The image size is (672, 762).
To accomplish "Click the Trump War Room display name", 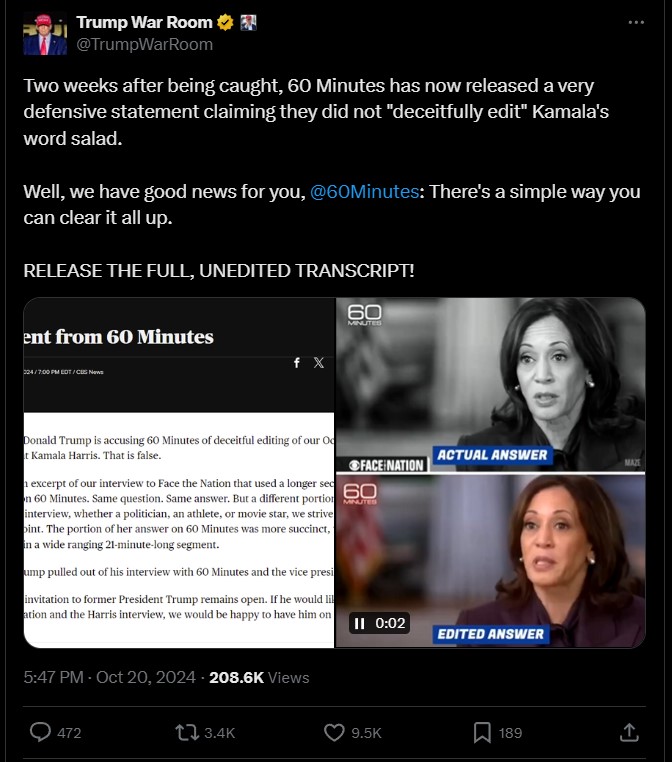I will coord(144,22).
